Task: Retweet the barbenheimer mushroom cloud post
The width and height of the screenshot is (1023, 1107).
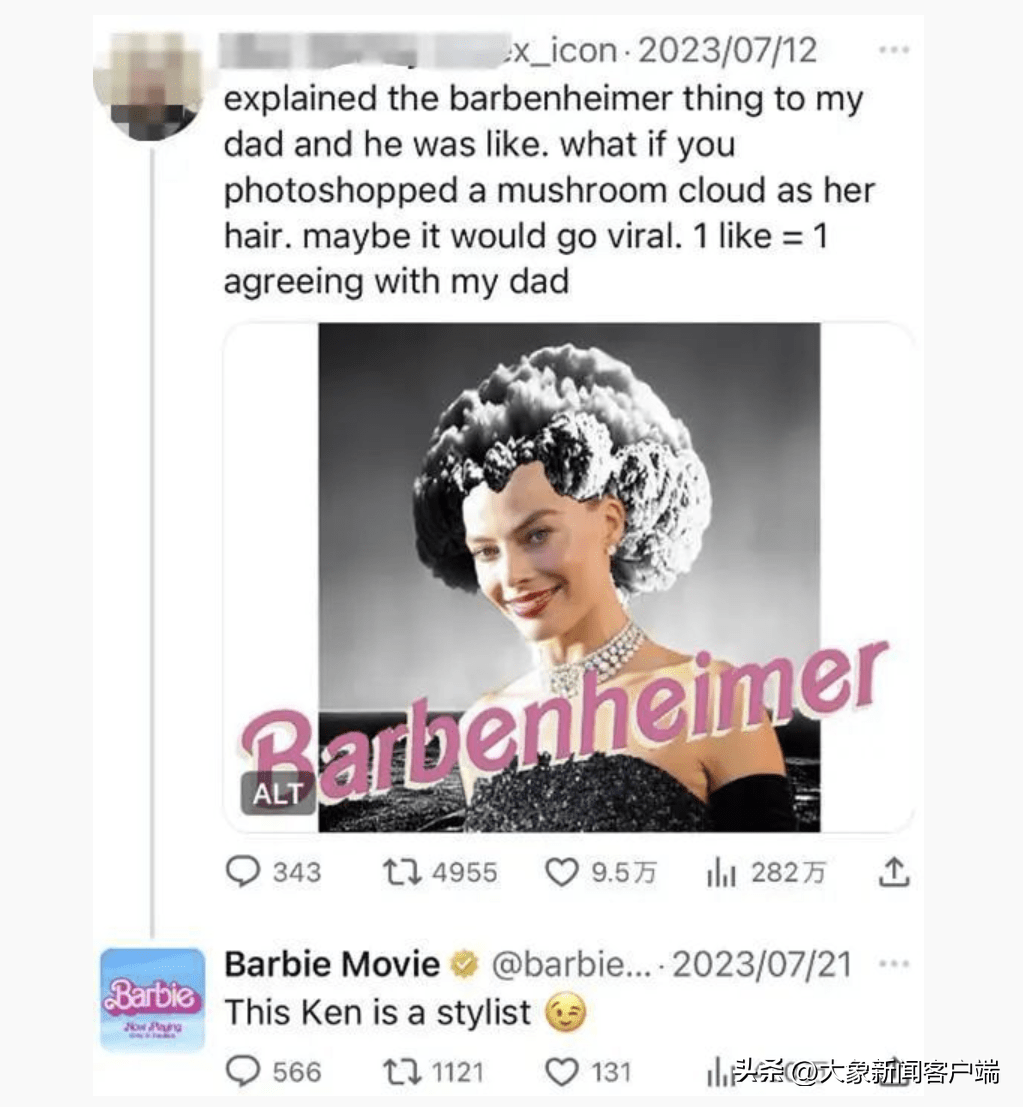Action: click(x=440, y=872)
